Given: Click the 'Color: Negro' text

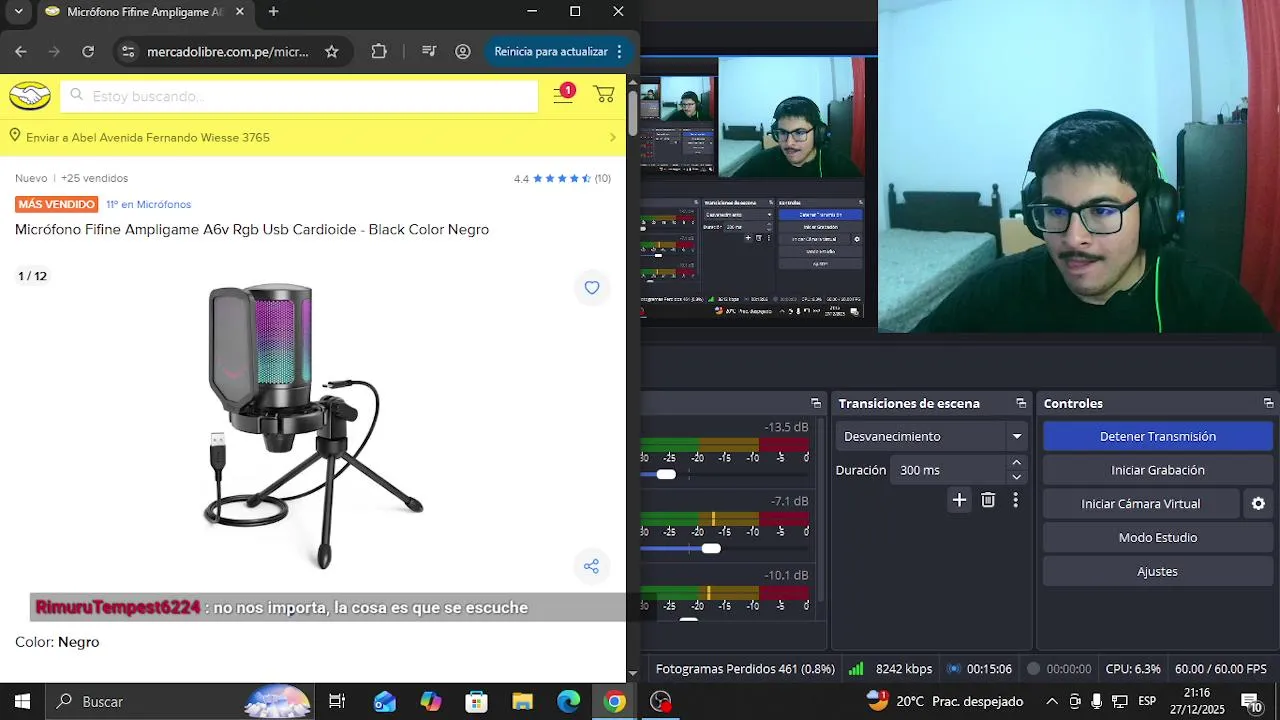Looking at the screenshot, I should pos(57,642).
